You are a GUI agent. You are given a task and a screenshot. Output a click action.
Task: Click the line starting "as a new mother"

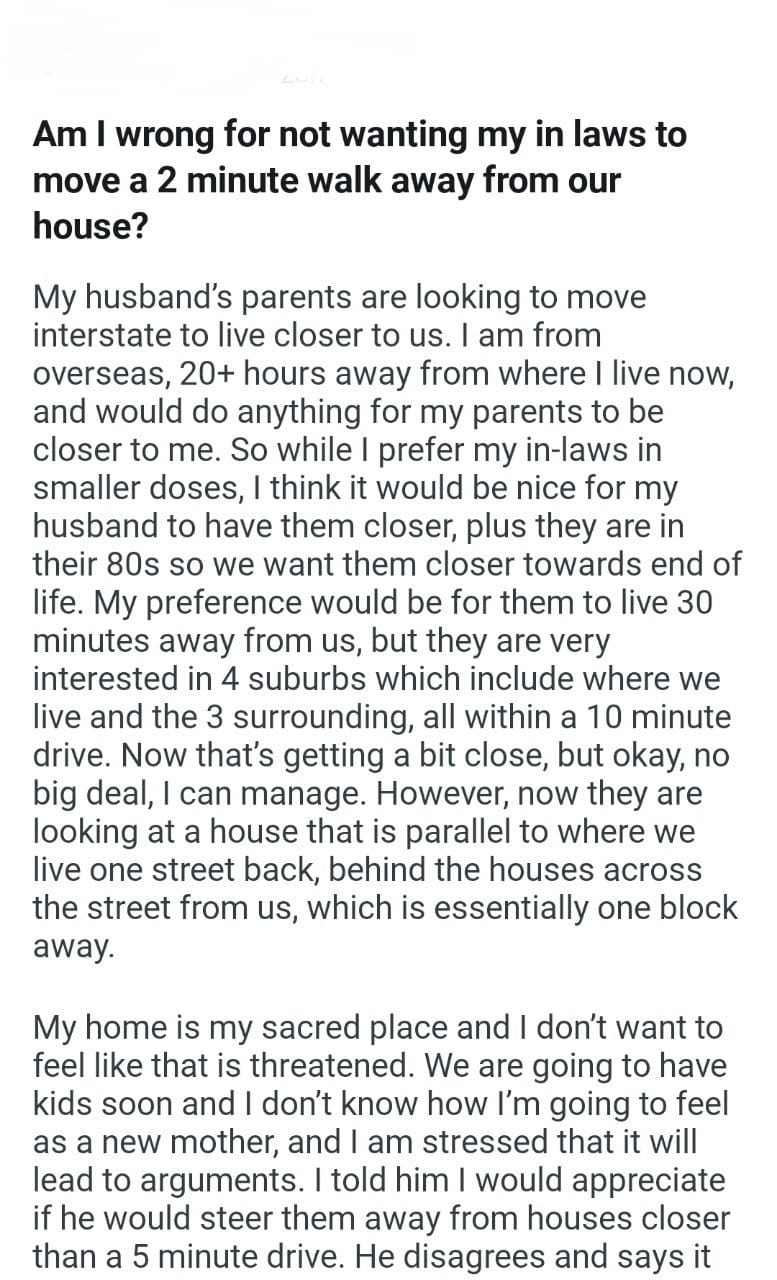[366, 1141]
